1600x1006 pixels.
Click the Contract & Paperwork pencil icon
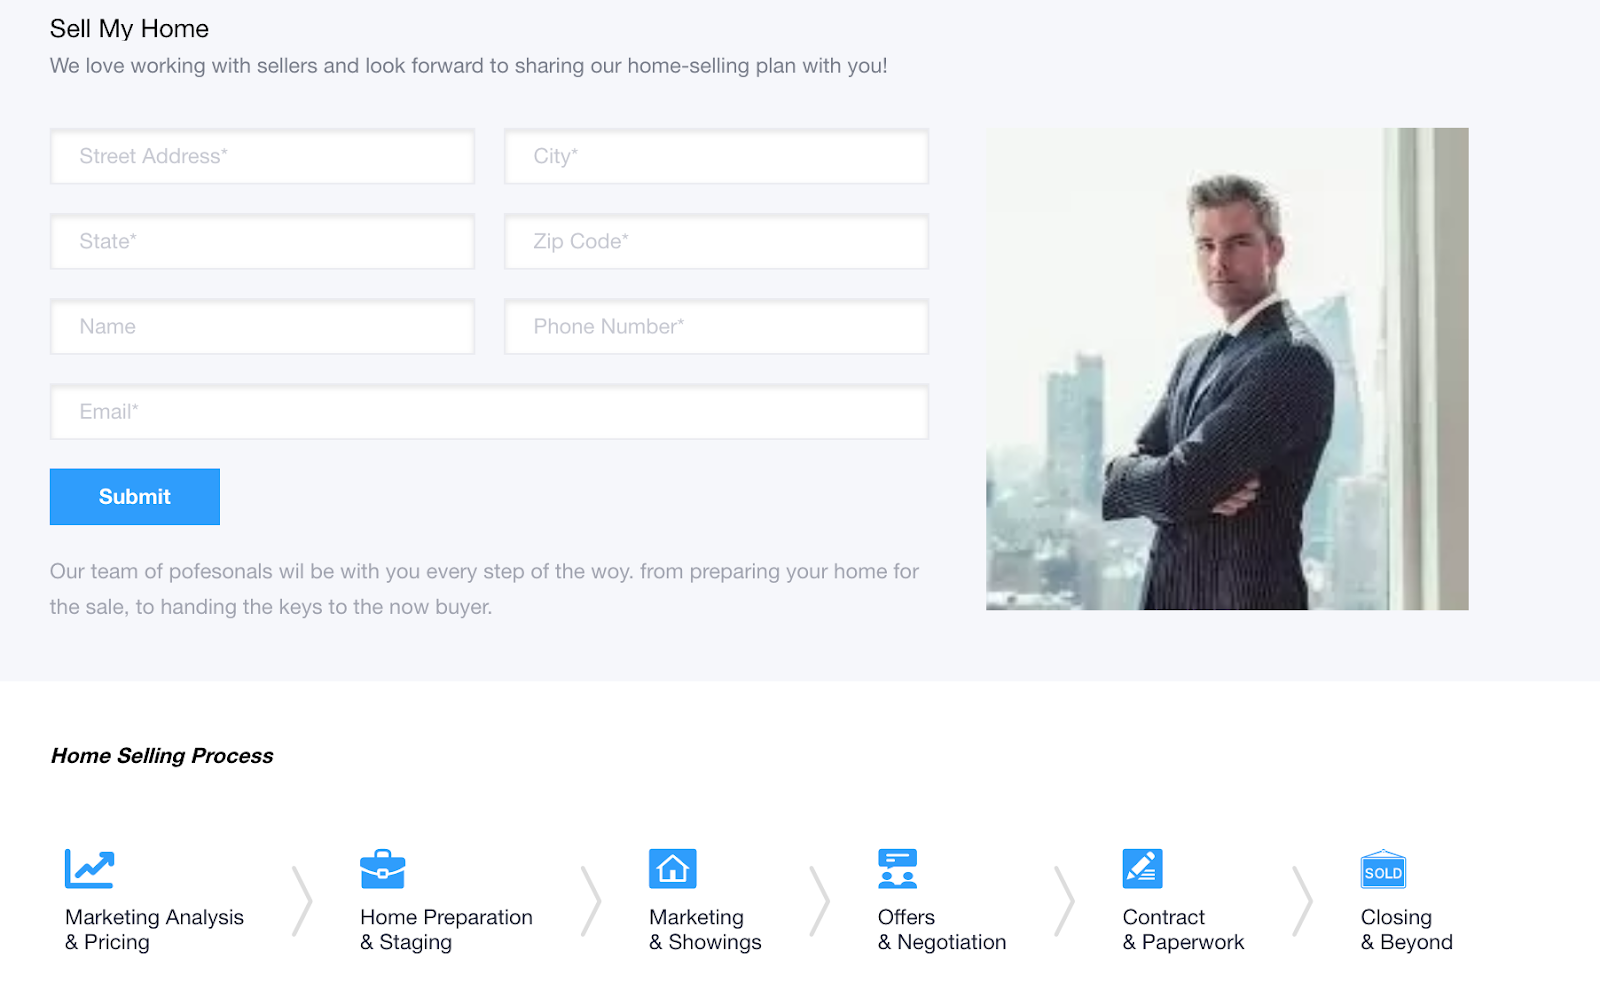tap(1142, 868)
